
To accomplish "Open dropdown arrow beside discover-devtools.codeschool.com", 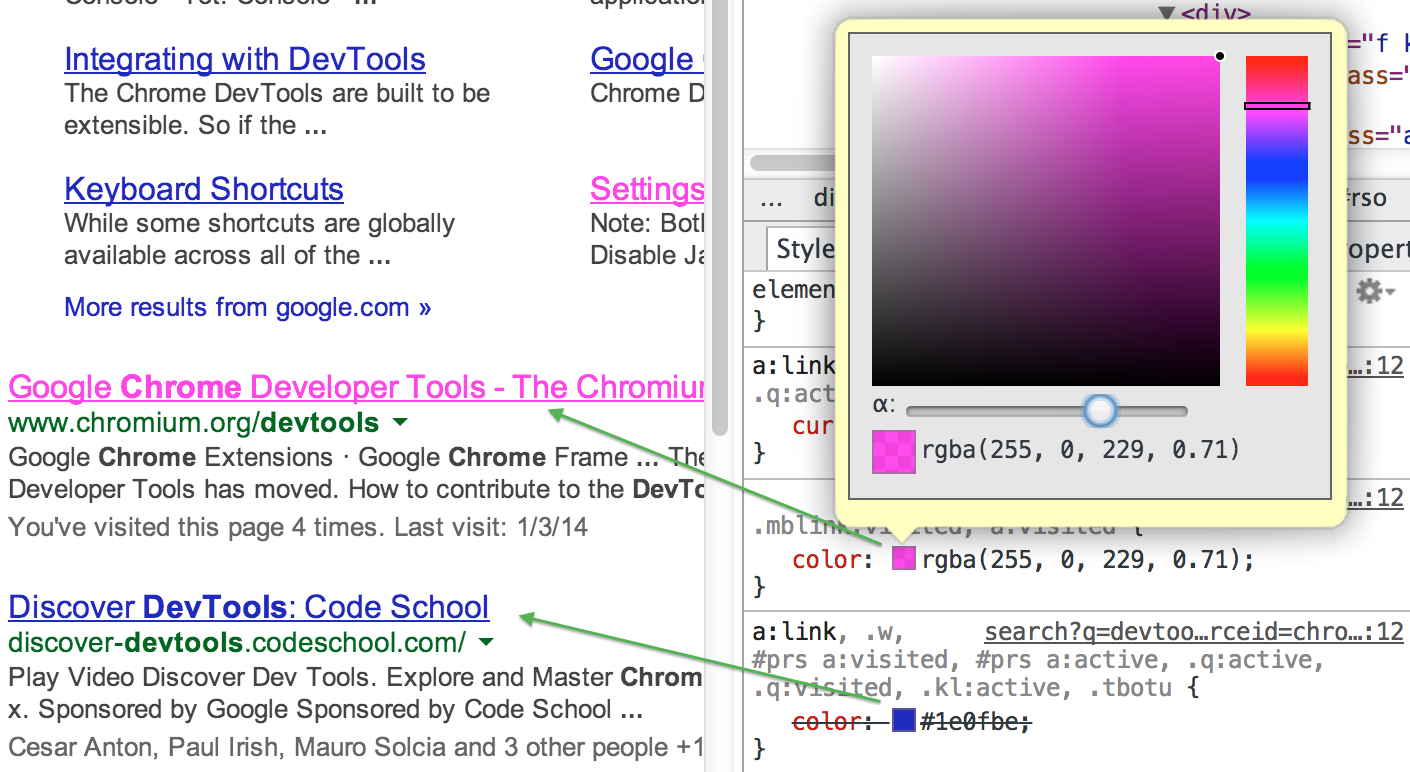I will (486, 642).
